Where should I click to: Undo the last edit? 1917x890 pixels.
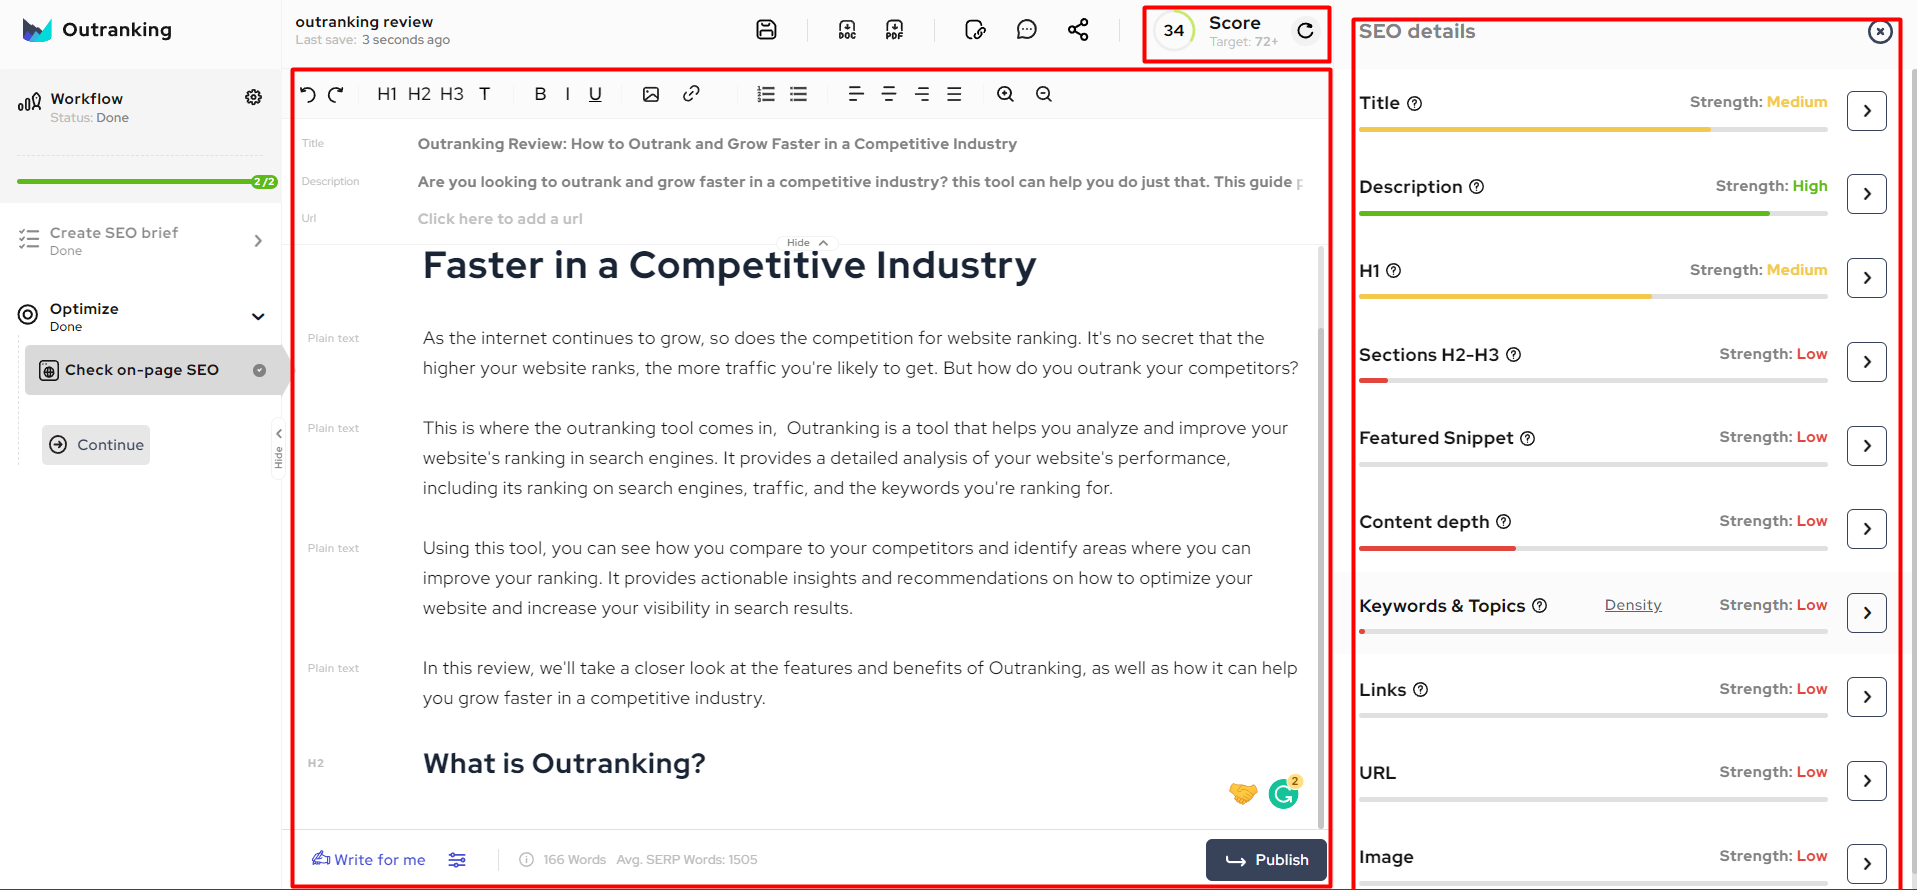click(x=308, y=94)
